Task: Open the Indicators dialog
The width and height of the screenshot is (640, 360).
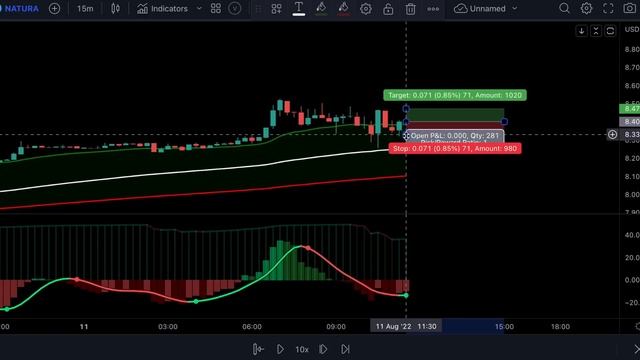Action: [162, 9]
